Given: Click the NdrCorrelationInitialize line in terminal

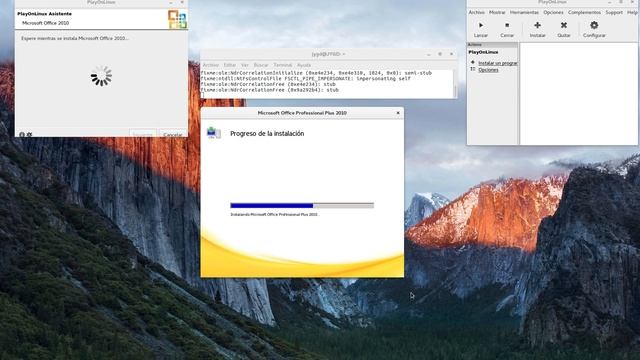Looking at the screenshot, I should pyautogui.click(x=316, y=73).
